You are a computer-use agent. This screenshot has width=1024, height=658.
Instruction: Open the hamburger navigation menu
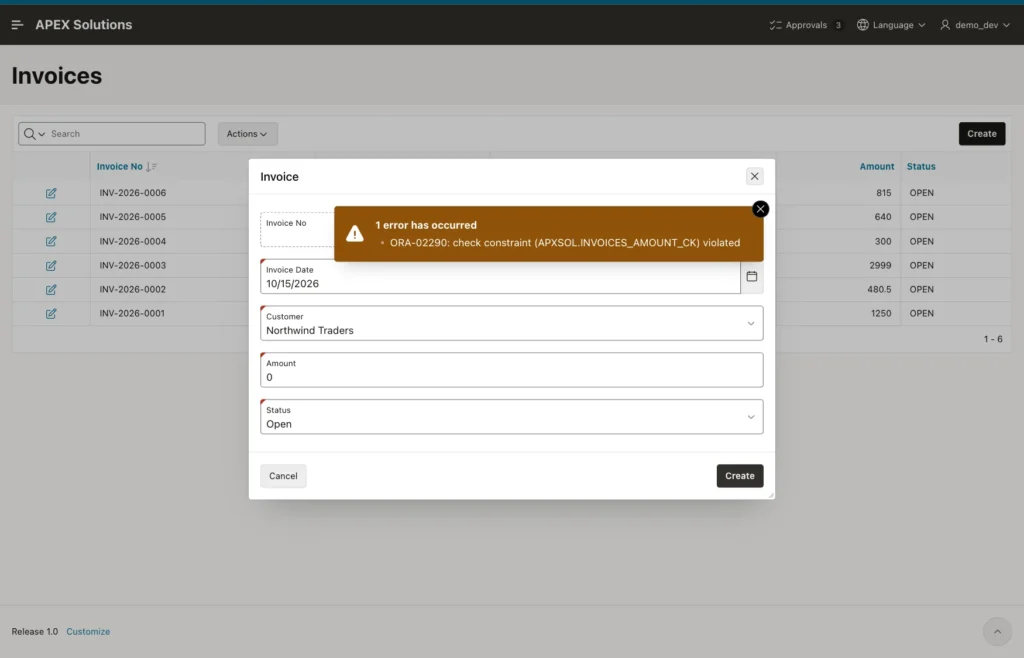pos(18,25)
